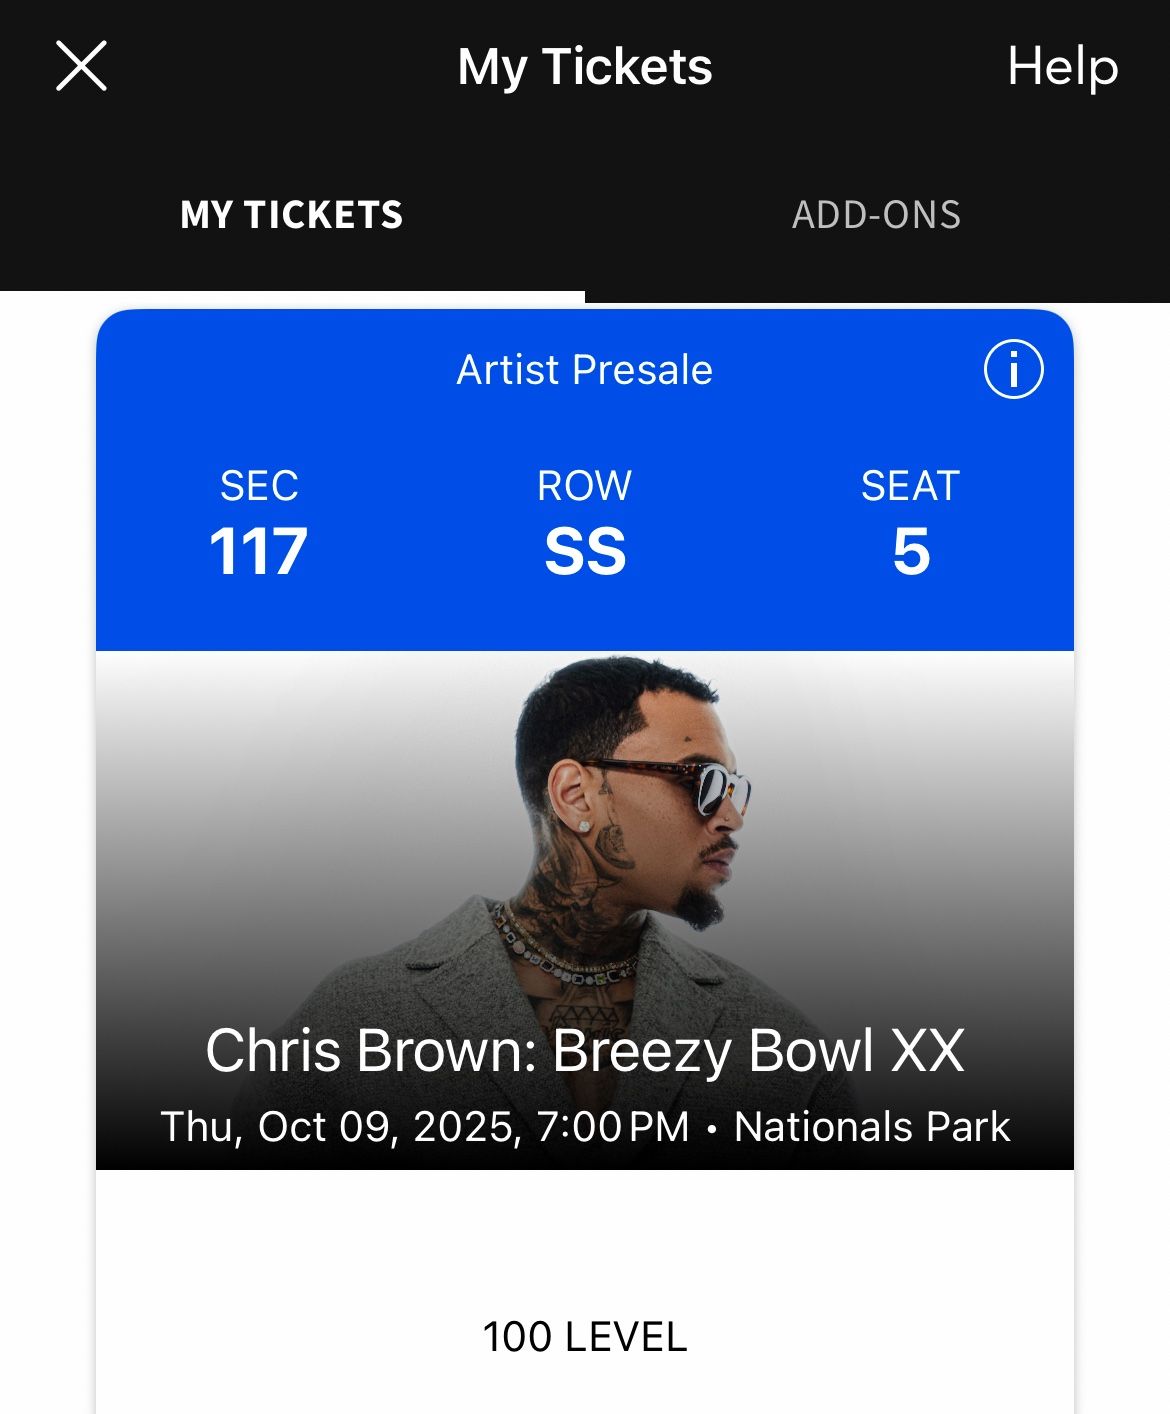The height and width of the screenshot is (1414, 1170).
Task: Tap the seat number 5
Action: click(x=911, y=551)
